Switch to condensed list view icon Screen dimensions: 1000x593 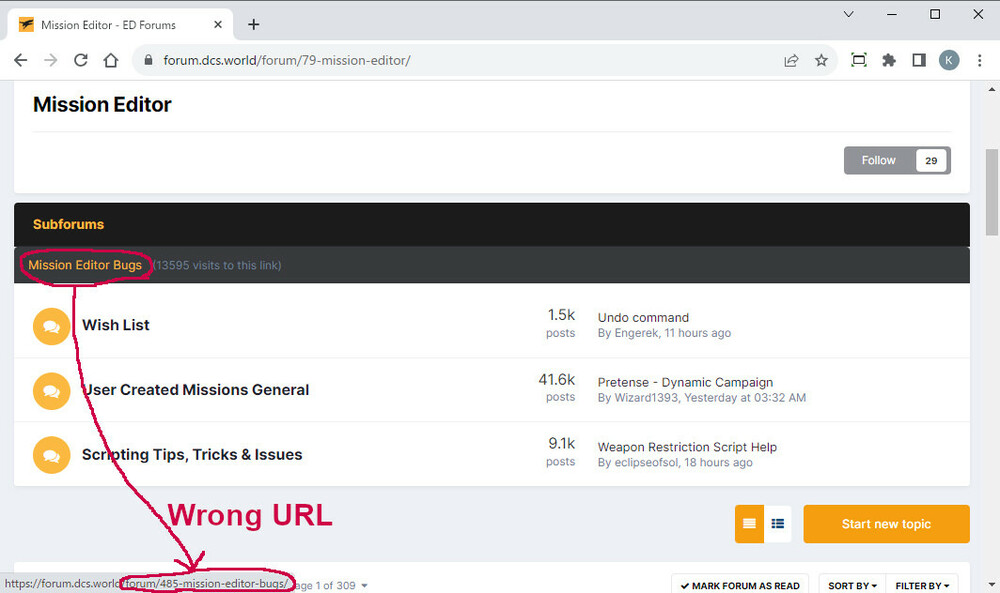click(x=777, y=523)
